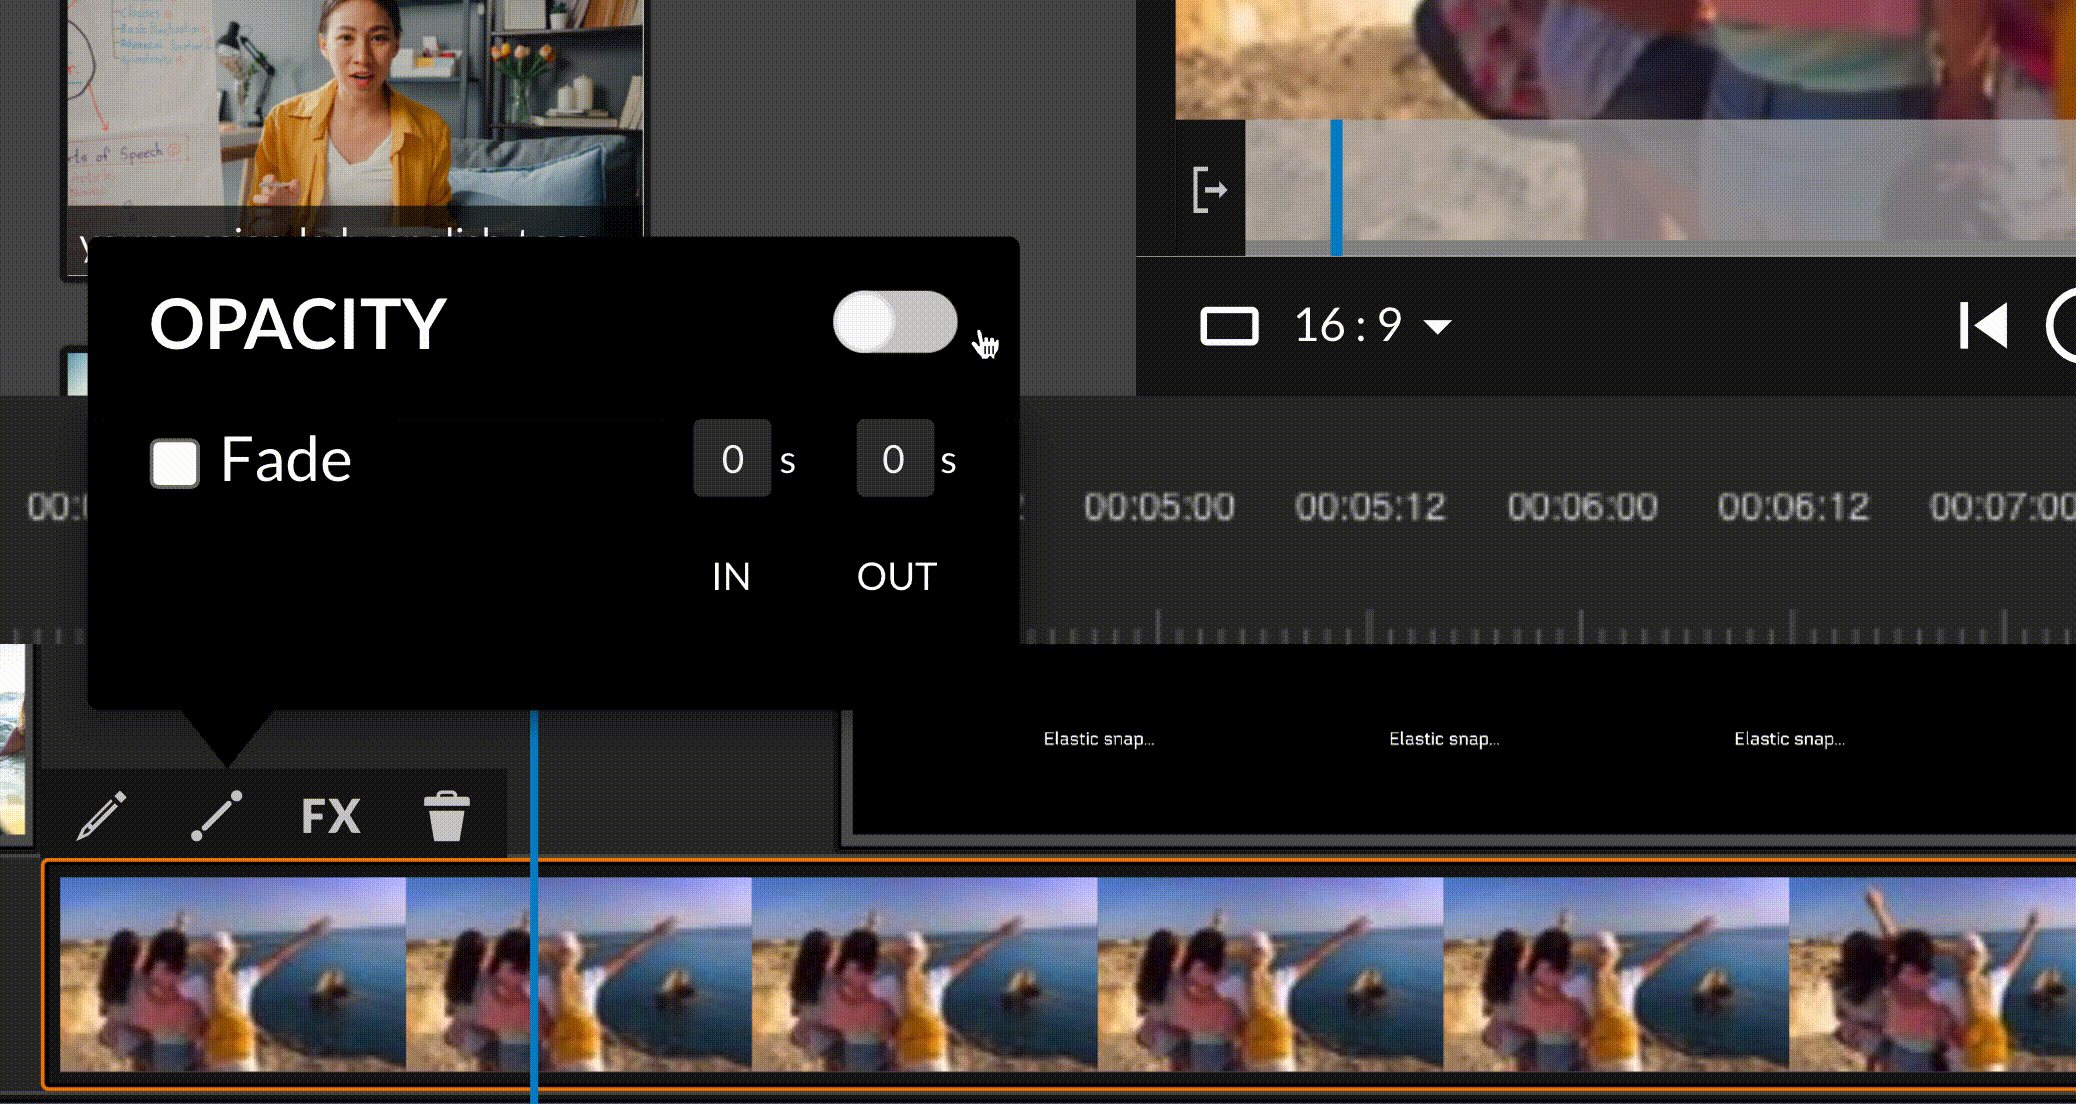Click the fade OUT duration field
Viewport: 2076px width, 1104px height.
tap(894, 459)
